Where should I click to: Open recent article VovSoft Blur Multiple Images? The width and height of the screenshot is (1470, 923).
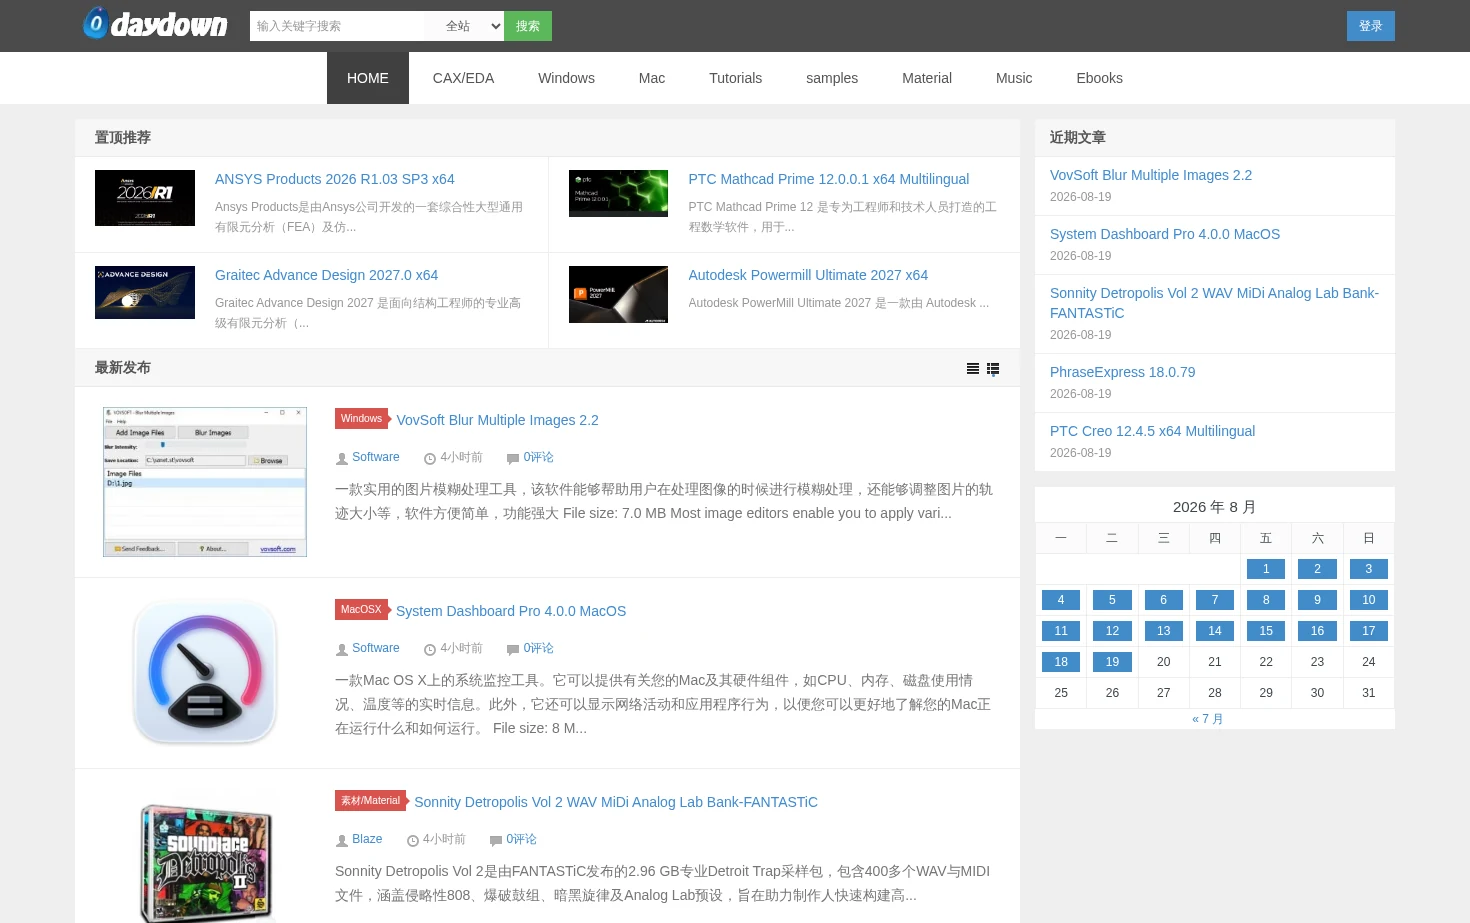point(1151,175)
